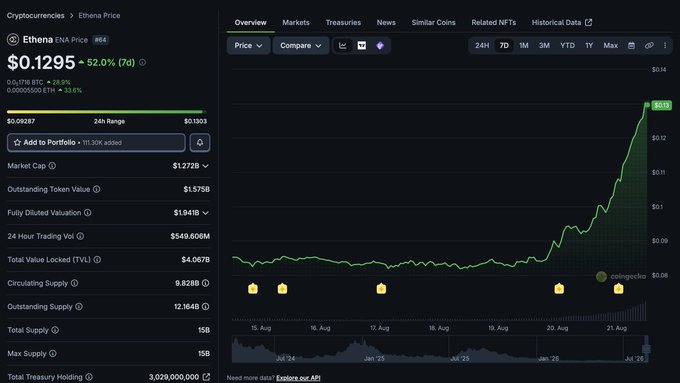Screen dimensions: 680x383
Task: Expand Market Cap chevron
Action: [206, 166]
